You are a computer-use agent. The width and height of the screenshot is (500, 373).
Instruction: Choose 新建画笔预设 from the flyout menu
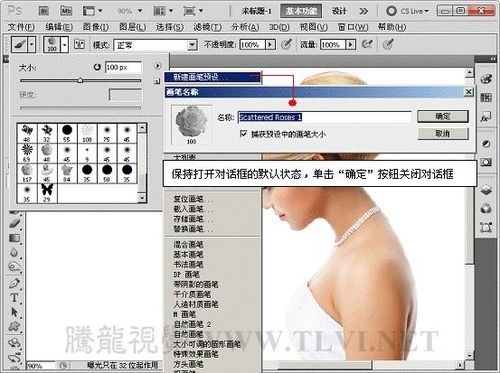click(212, 77)
